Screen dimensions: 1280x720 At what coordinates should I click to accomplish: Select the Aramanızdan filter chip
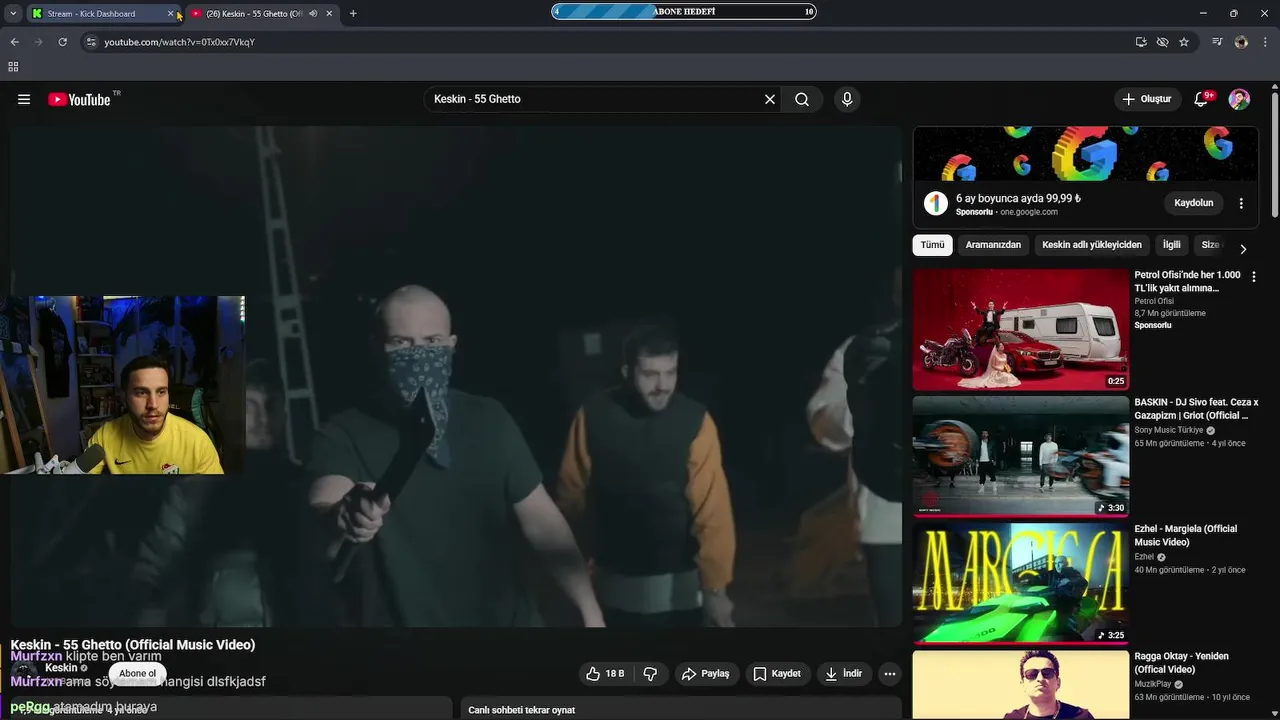point(993,245)
